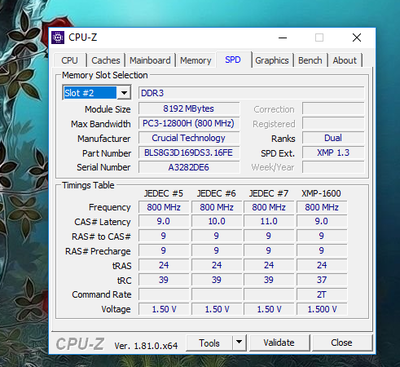Go to the Graphics tab
The height and width of the screenshot is (367, 400).
point(272,61)
